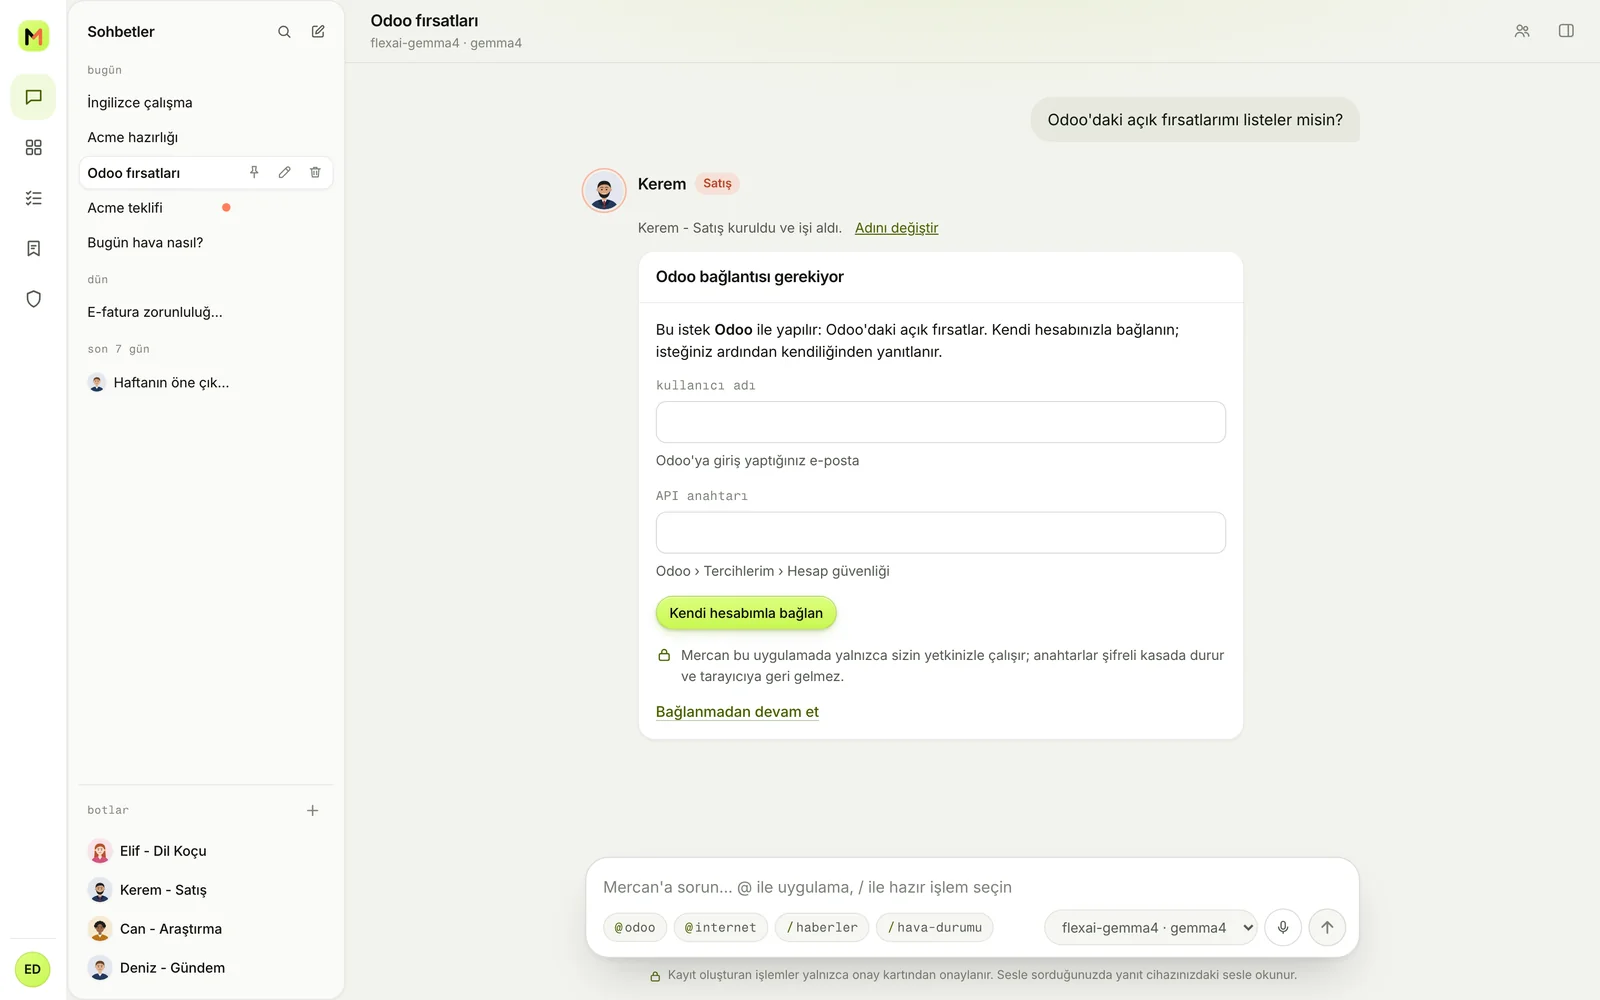Screen dimensions: 1600x1000
Task: Click the Mercan M logo
Action: tap(34, 36)
